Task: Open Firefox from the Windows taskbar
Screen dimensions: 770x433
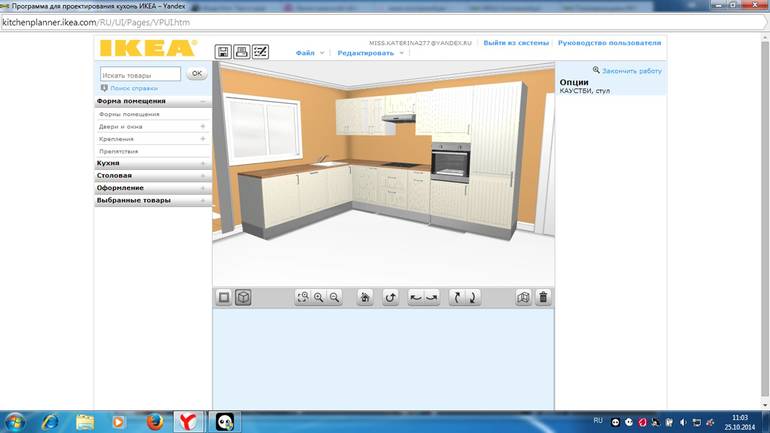Action: coord(152,421)
